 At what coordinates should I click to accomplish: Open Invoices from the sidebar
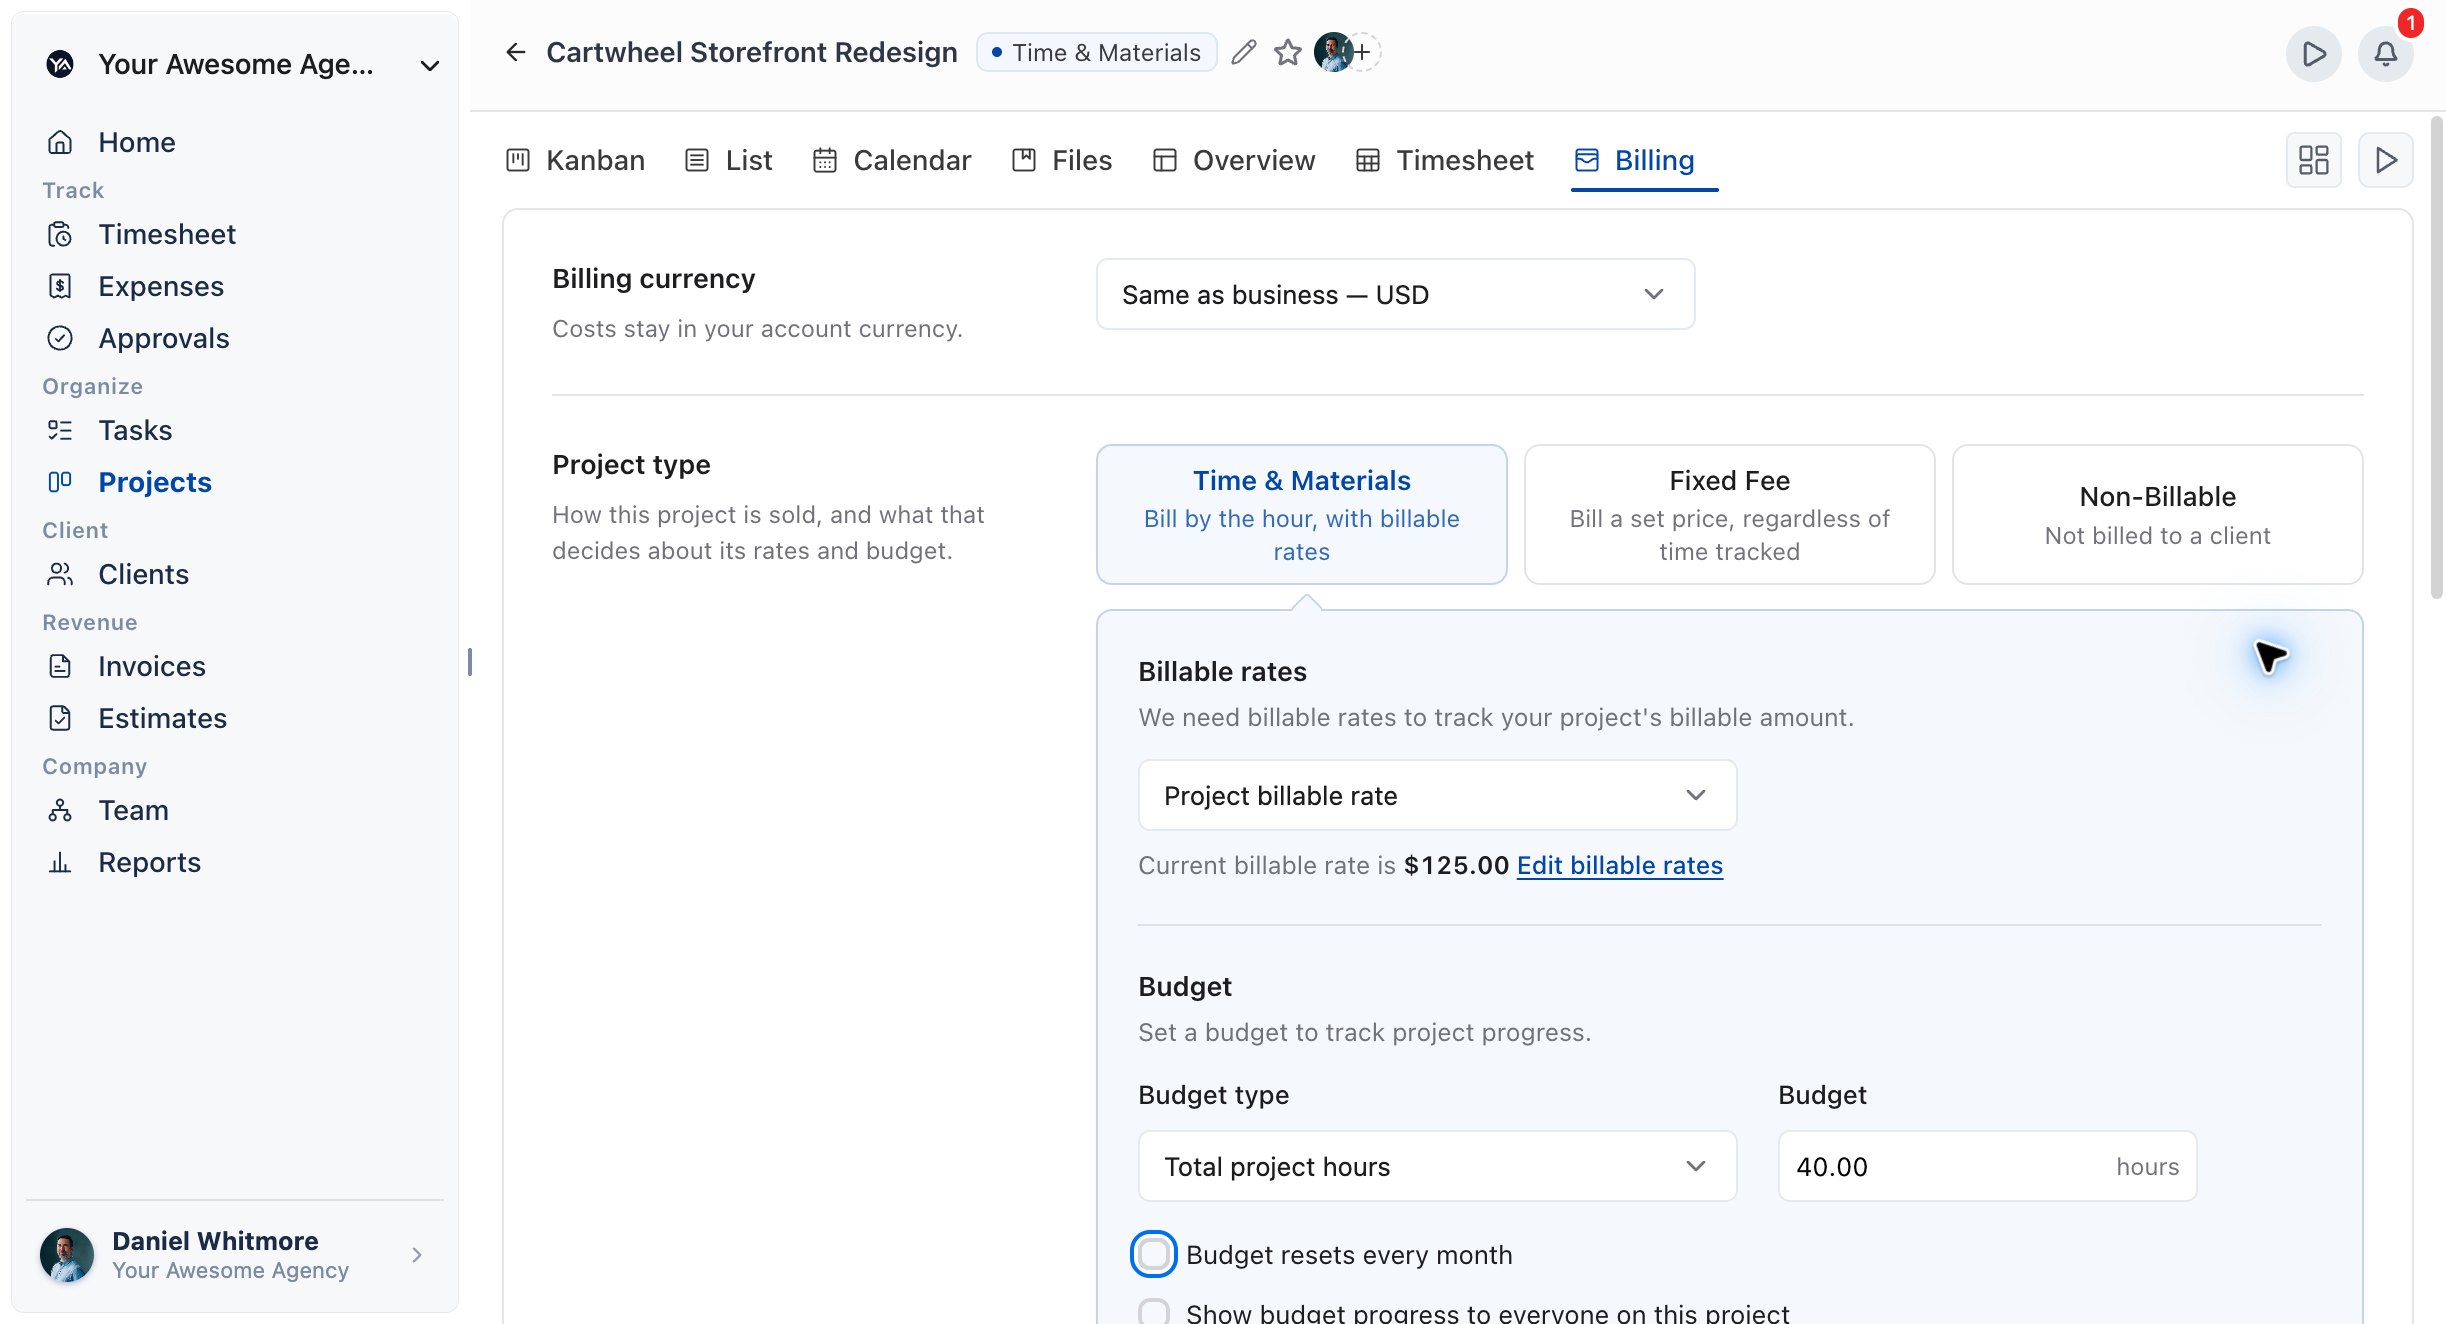(151, 666)
